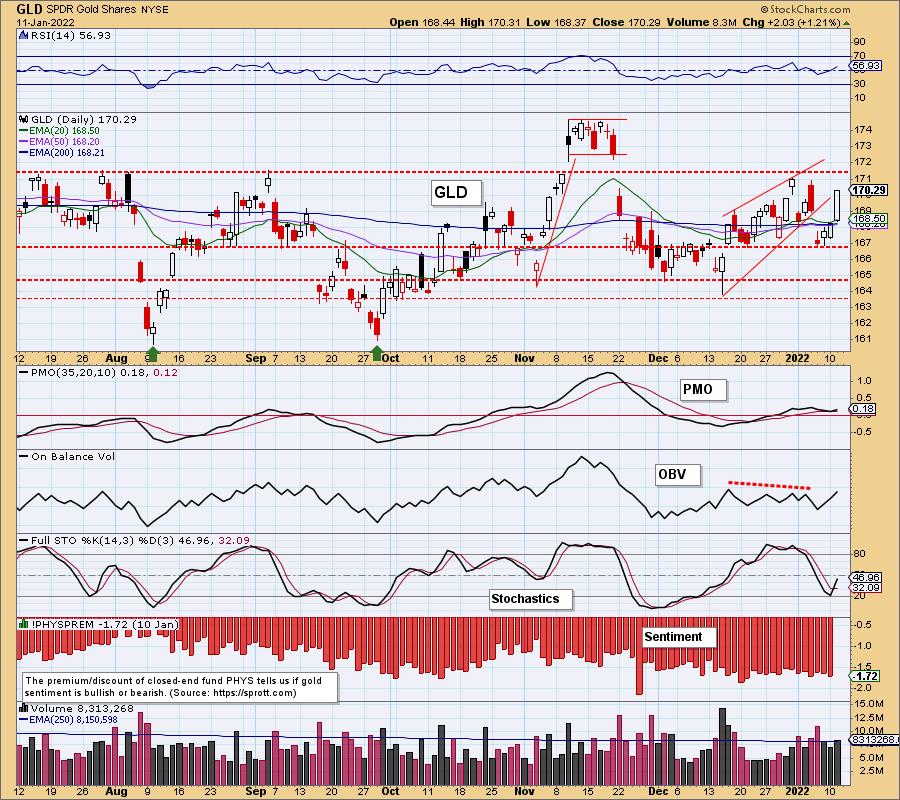The width and height of the screenshot is (900, 800).
Task: Select the green up-arrow marker near Aug 9
Action: (152, 352)
